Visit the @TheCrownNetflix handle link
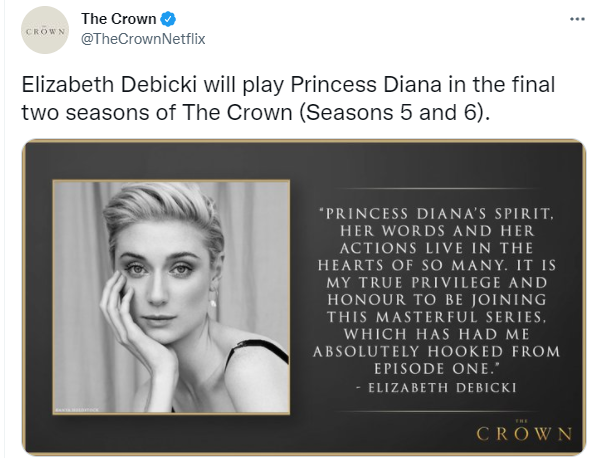The image size is (603, 458). (143, 39)
